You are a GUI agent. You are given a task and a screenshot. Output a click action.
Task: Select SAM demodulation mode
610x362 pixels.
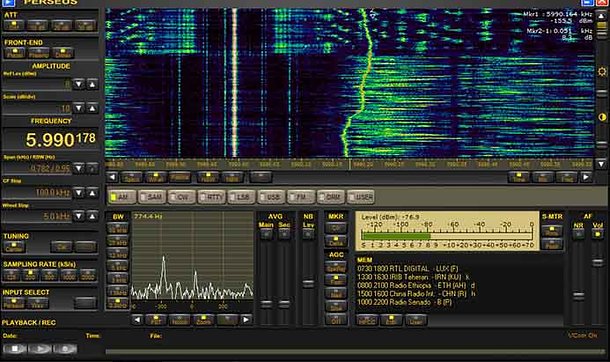pyautogui.click(x=152, y=197)
